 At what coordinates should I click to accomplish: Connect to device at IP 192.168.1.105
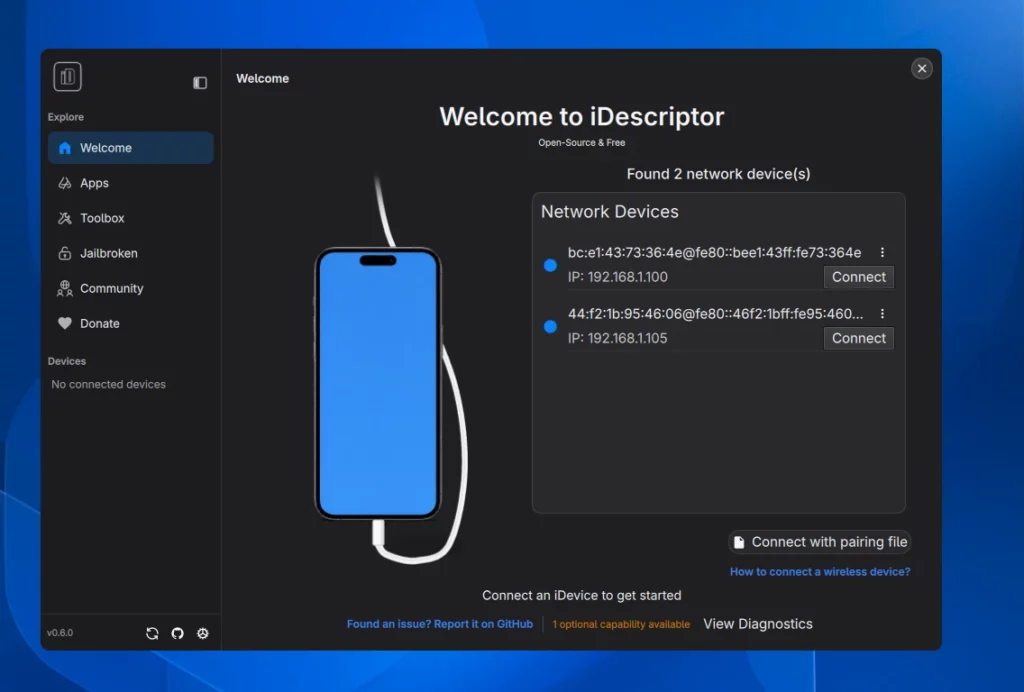[859, 338]
